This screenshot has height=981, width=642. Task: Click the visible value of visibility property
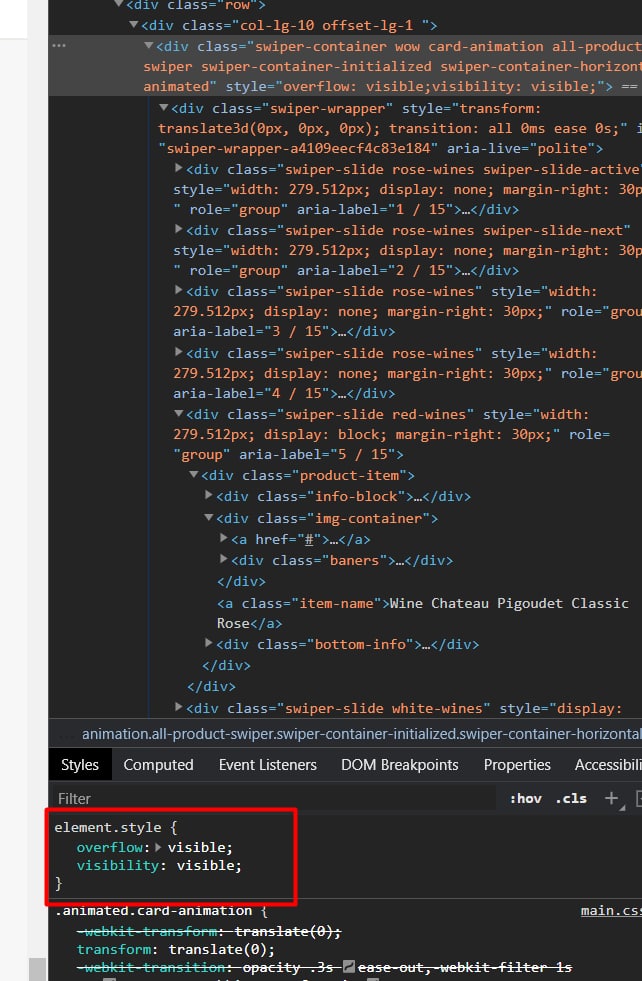(x=206, y=865)
